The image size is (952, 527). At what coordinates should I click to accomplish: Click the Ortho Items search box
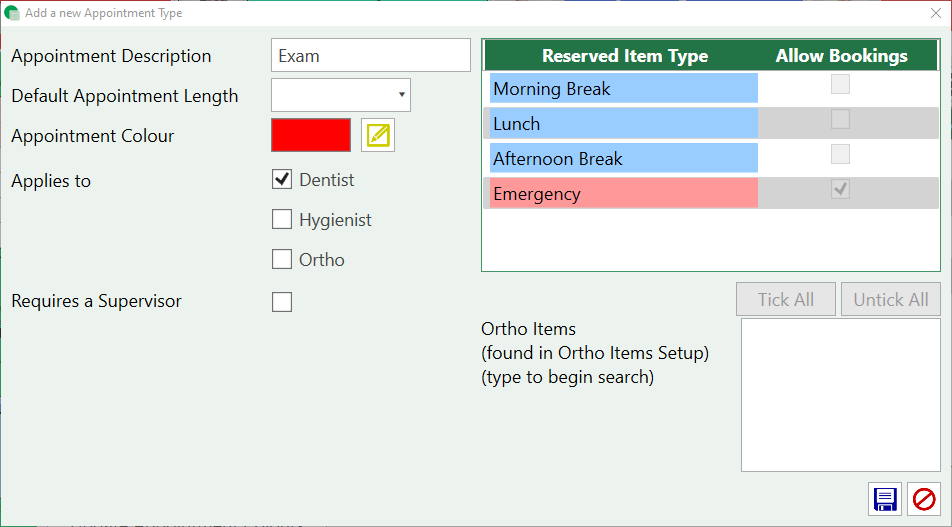click(x=840, y=395)
